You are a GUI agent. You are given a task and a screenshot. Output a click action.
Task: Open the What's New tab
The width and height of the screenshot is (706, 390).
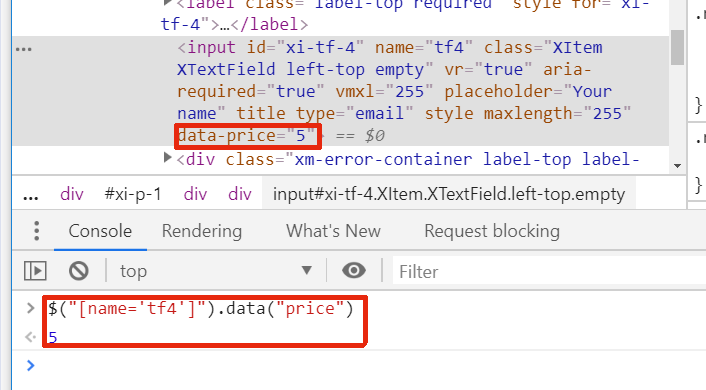click(333, 231)
